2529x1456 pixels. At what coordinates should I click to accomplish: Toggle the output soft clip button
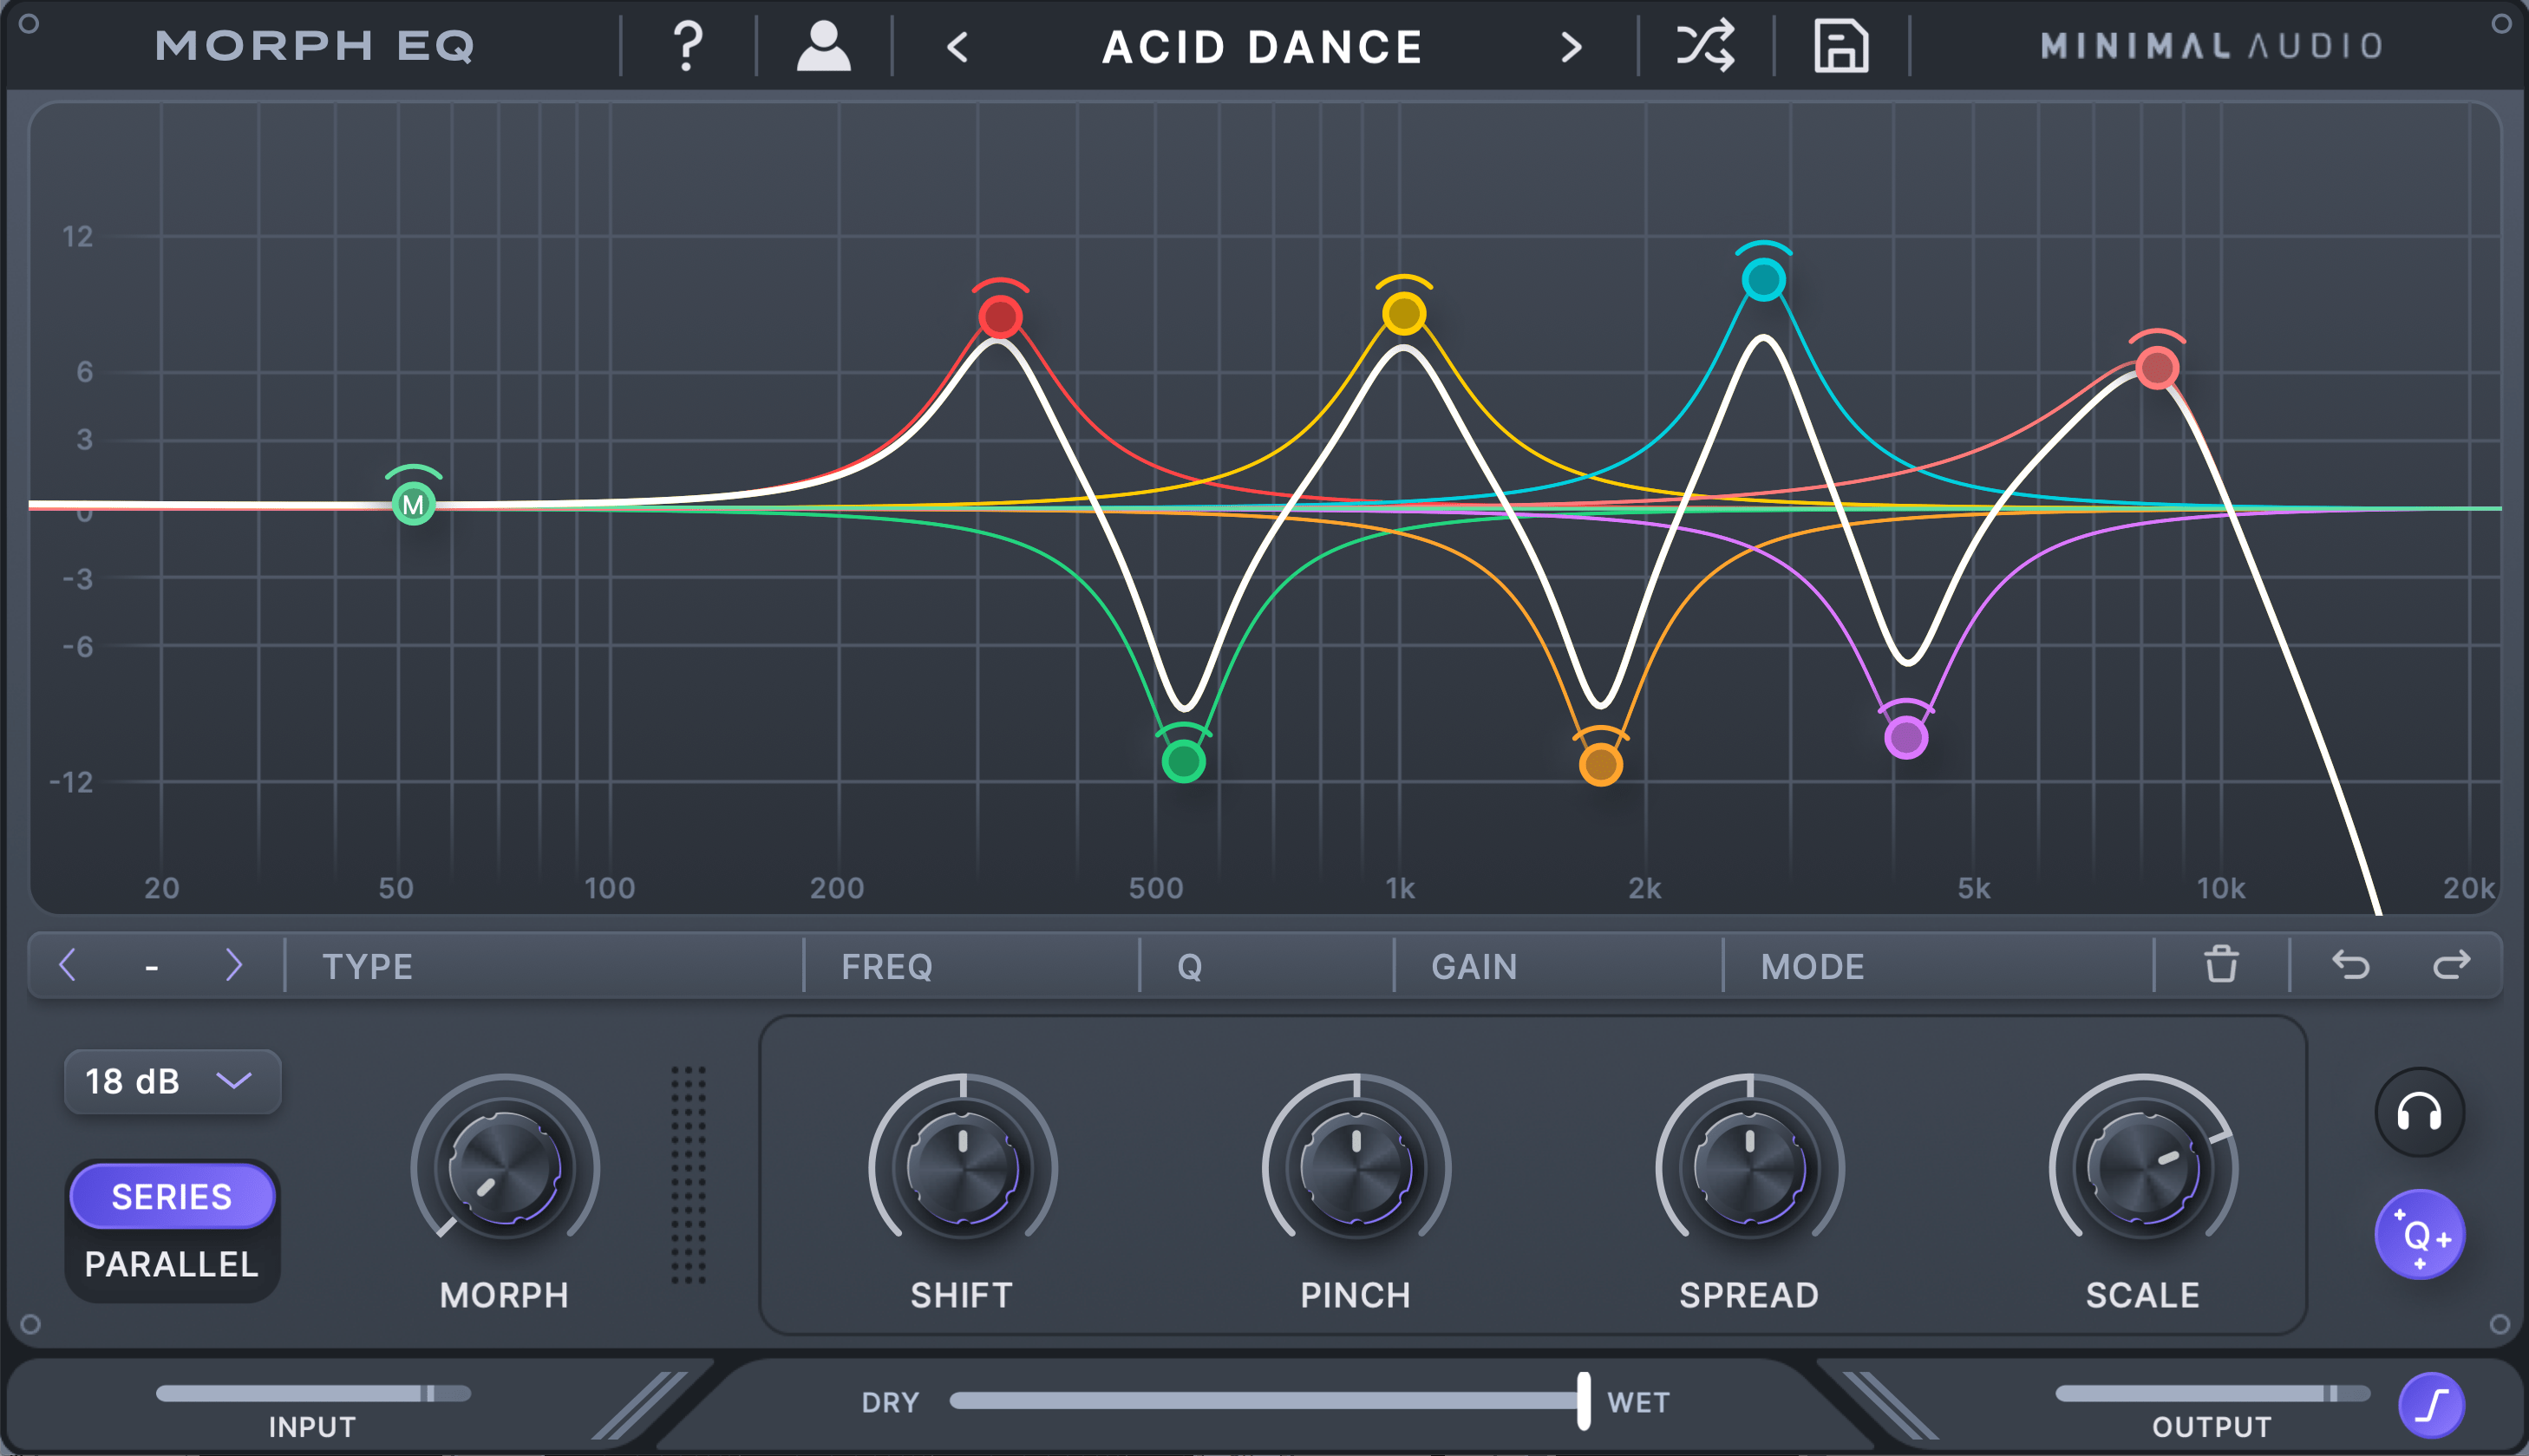[x=2431, y=1404]
